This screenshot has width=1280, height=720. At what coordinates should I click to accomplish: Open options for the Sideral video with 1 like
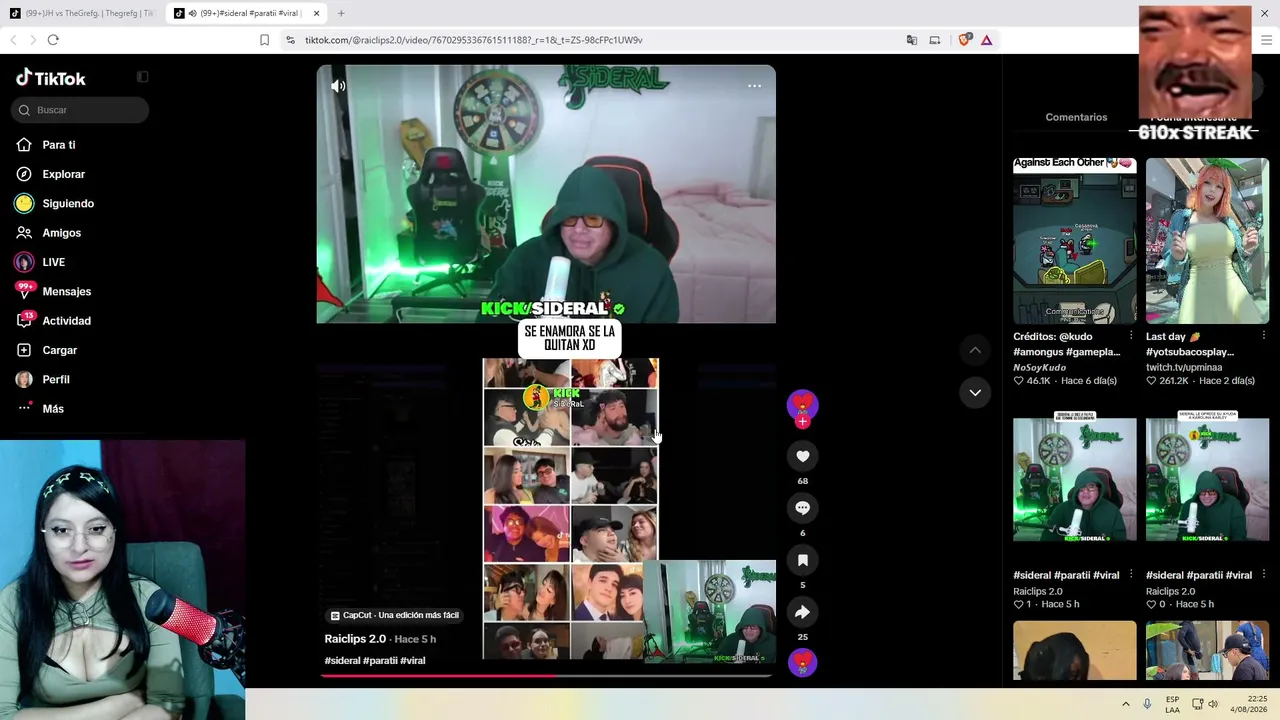pyautogui.click(x=1131, y=575)
